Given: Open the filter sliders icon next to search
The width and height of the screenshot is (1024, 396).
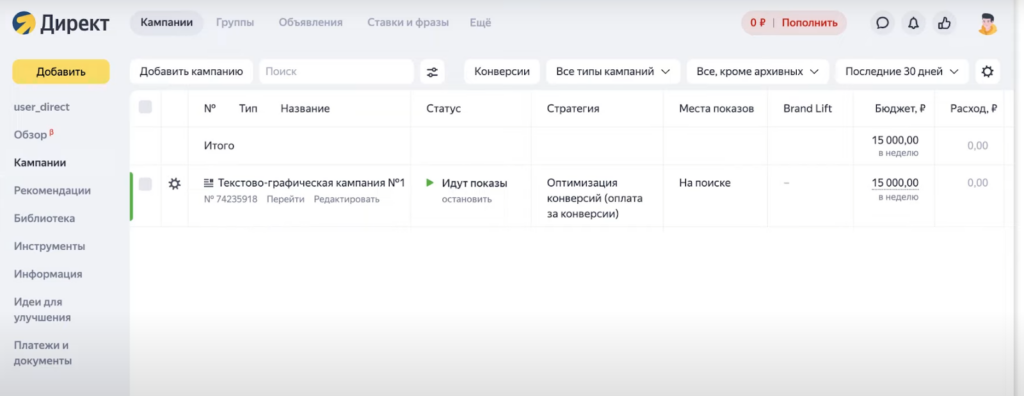Looking at the screenshot, I should pos(432,72).
